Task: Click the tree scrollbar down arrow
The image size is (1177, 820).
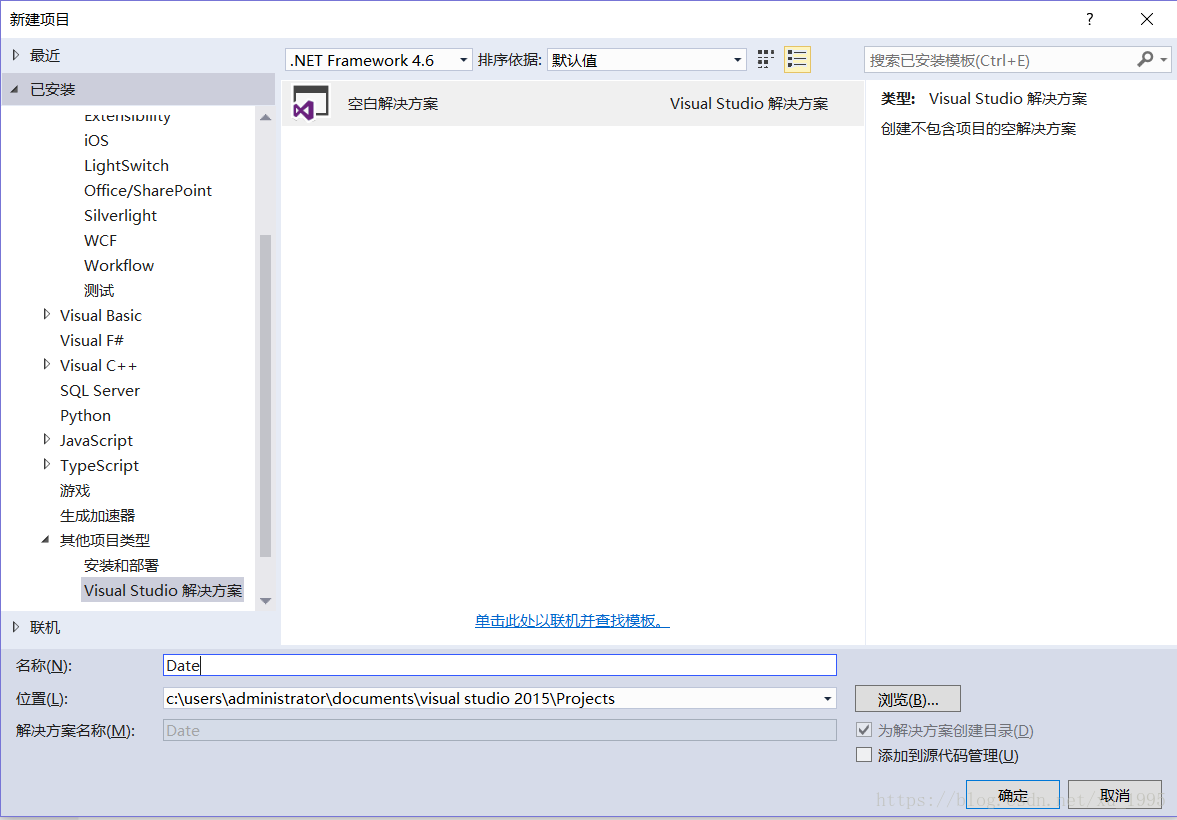Action: click(x=265, y=601)
